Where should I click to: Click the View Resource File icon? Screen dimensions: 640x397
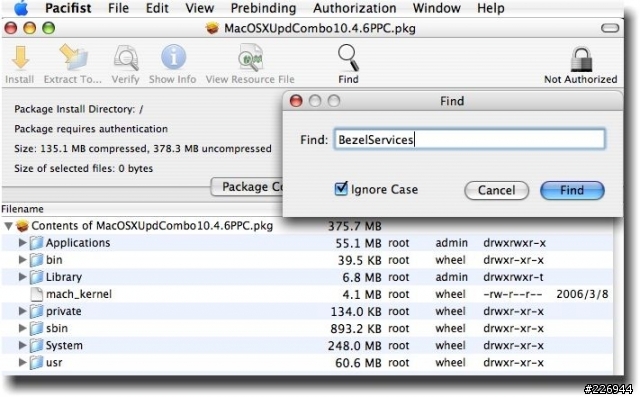coord(250,58)
